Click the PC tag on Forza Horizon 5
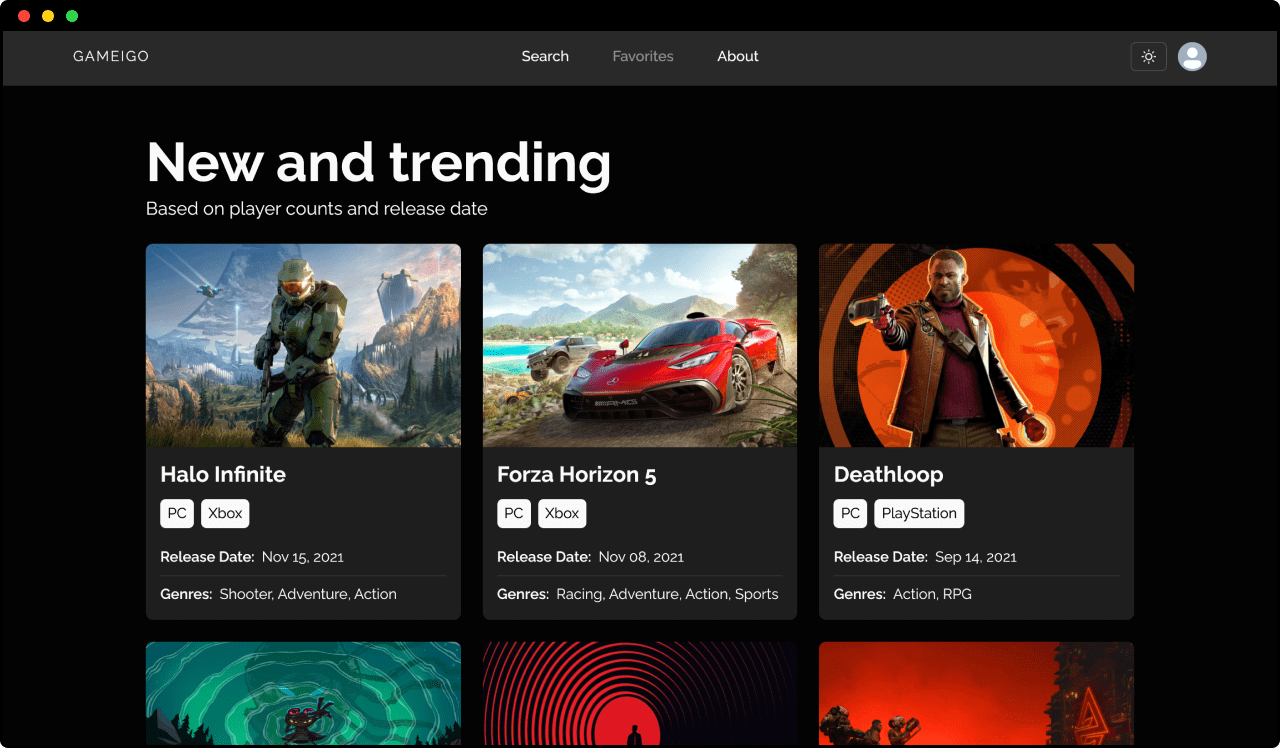Viewport: 1280px width, 748px height. click(514, 513)
